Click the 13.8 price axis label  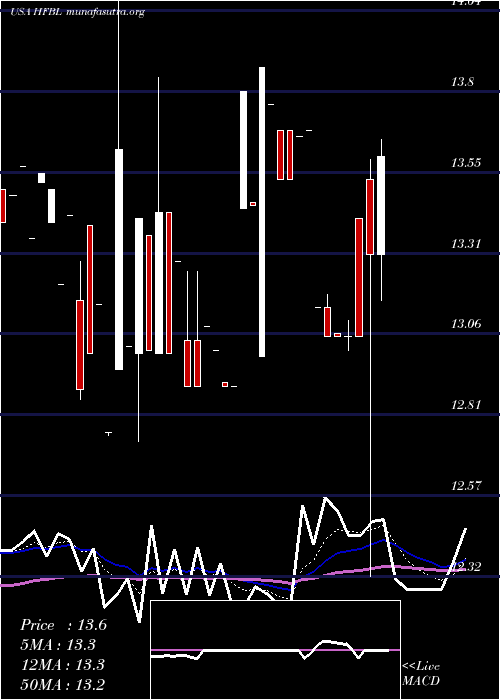pos(462,82)
